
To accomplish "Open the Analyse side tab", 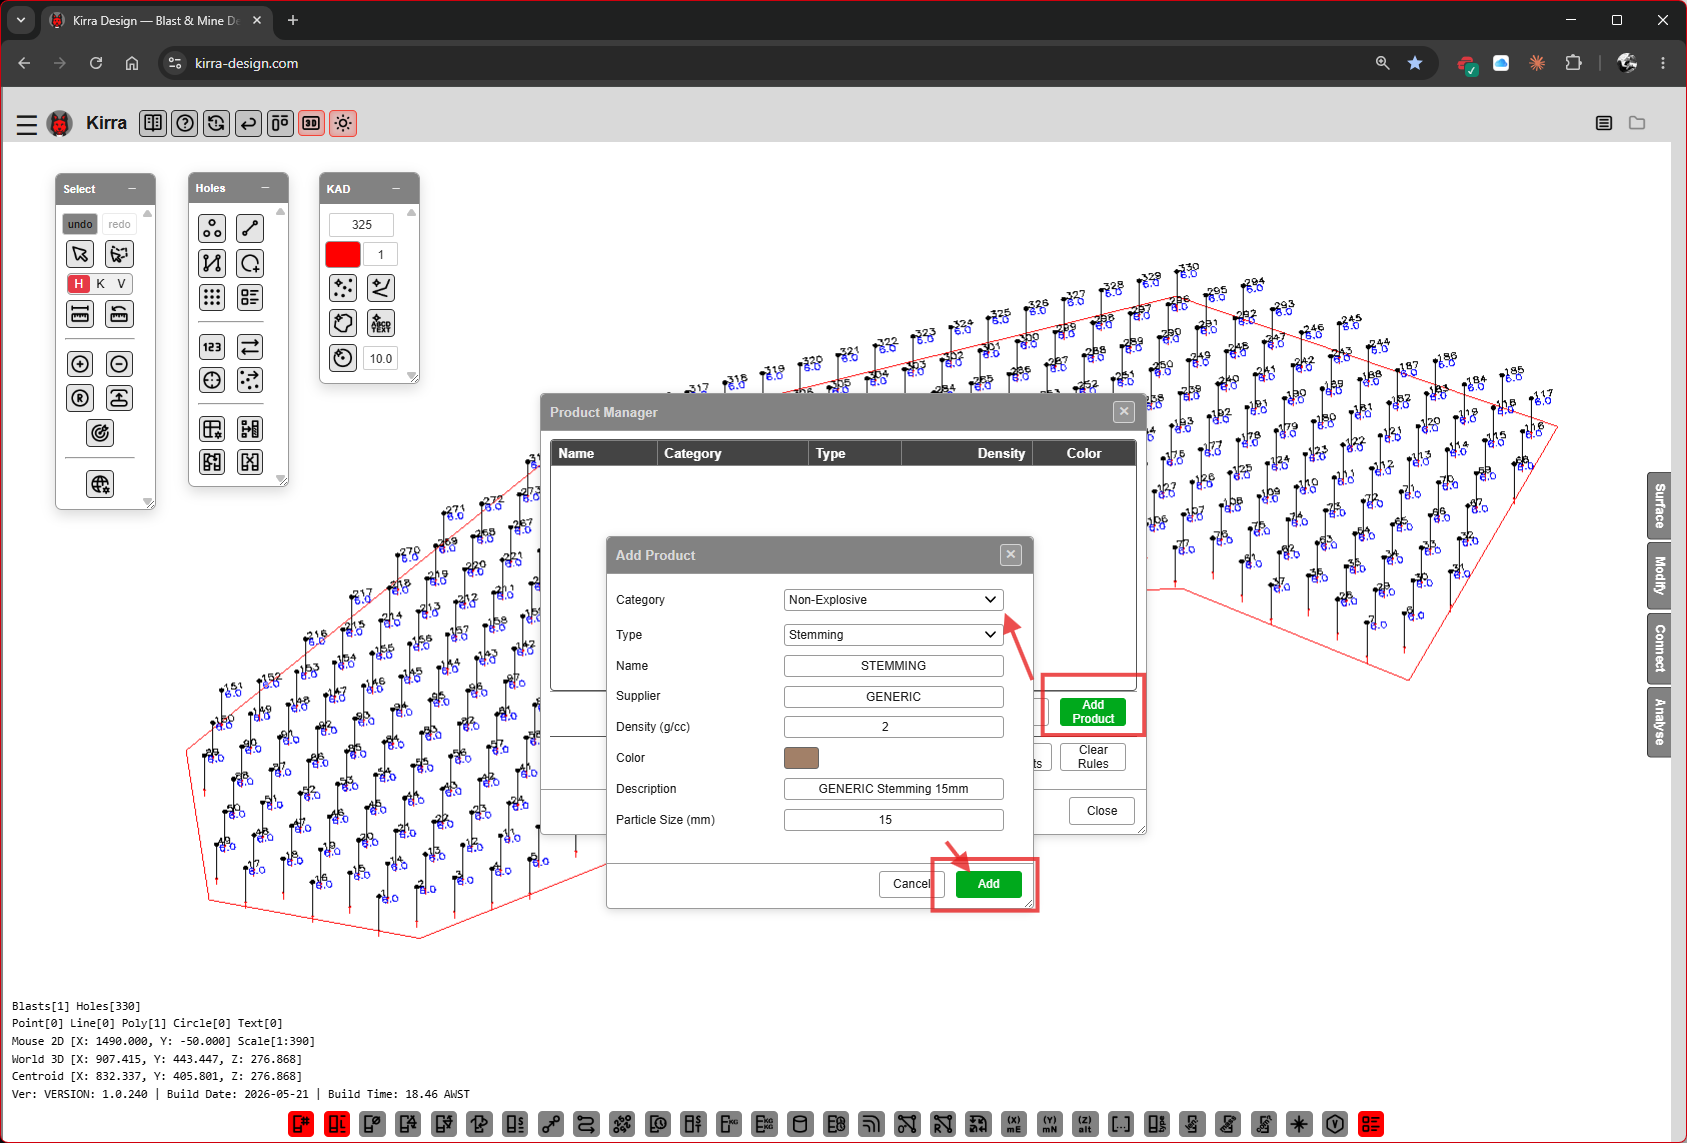I will pos(1659,722).
